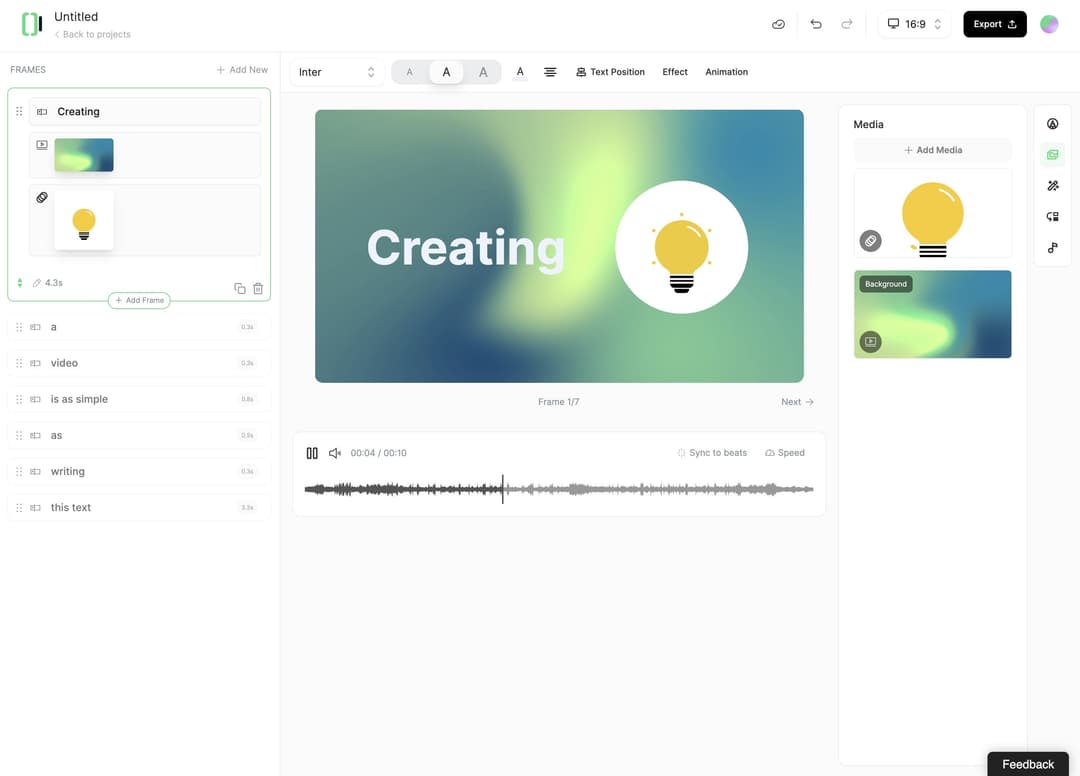Select the text tool icon in right sidebar
This screenshot has width=1080, height=776.
pyautogui.click(x=1052, y=123)
